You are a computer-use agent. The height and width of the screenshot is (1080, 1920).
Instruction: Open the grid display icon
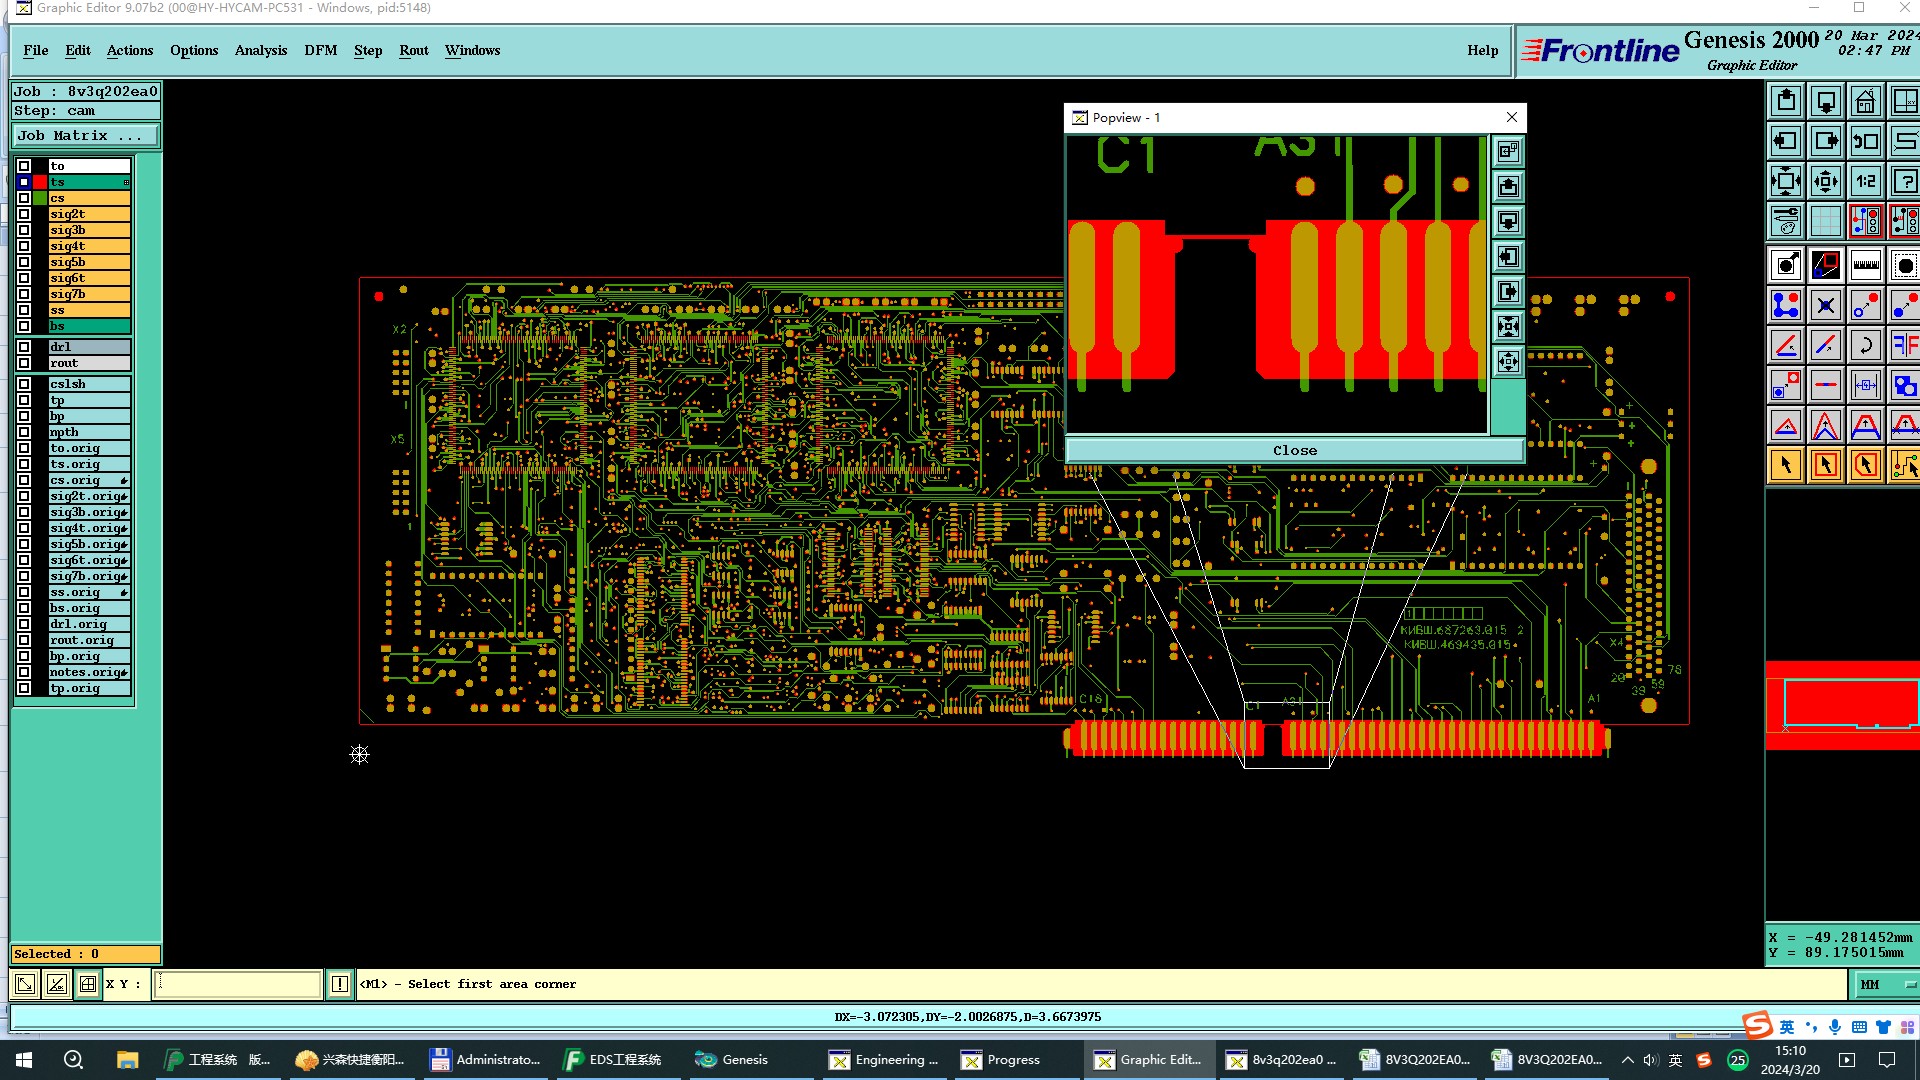[x=1825, y=221]
